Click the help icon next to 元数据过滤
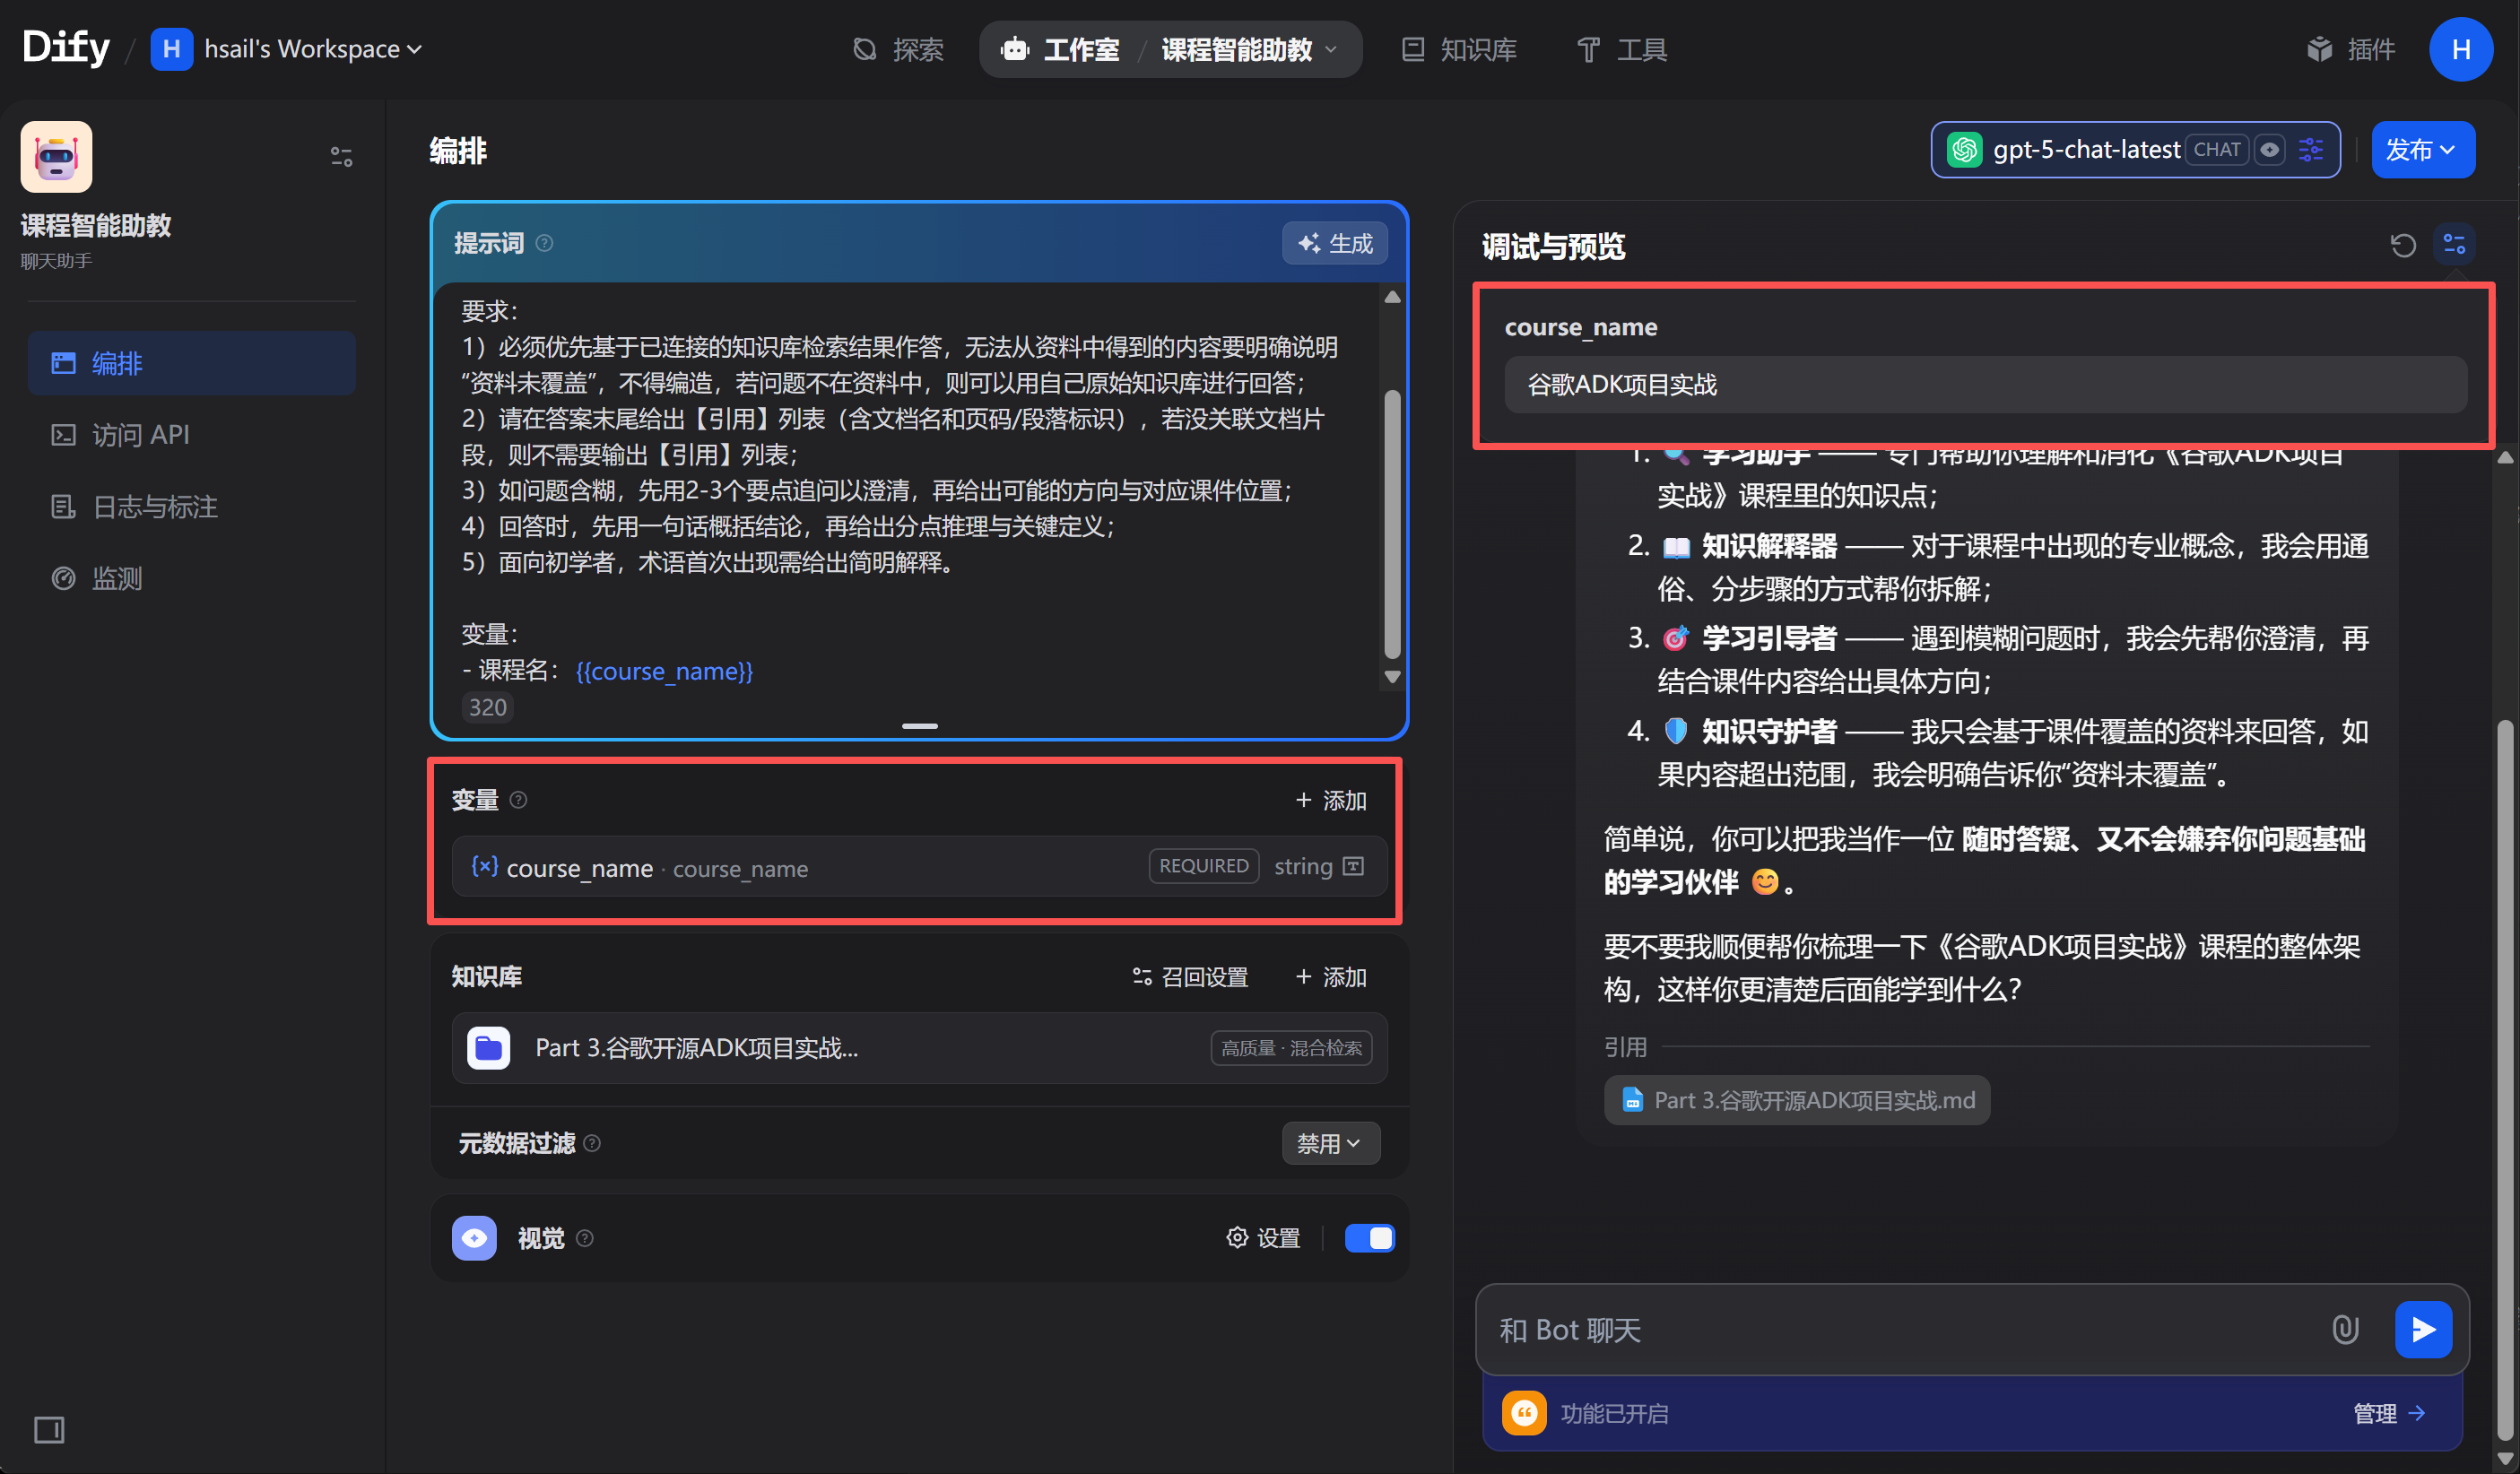This screenshot has height=1474, width=2520. 592,1143
